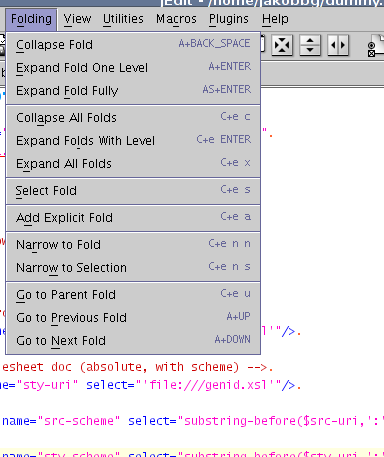The width and height of the screenshot is (384, 457).
Task: Click the 'file:///genid.xsl' string in the editor
Action: coord(208,385)
